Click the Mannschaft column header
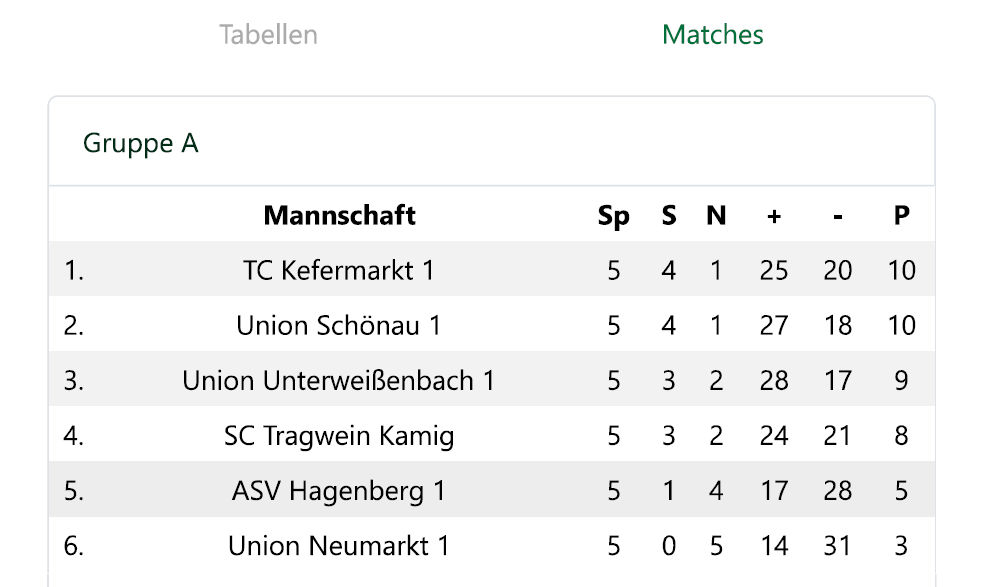The height and width of the screenshot is (587, 993). (339, 215)
